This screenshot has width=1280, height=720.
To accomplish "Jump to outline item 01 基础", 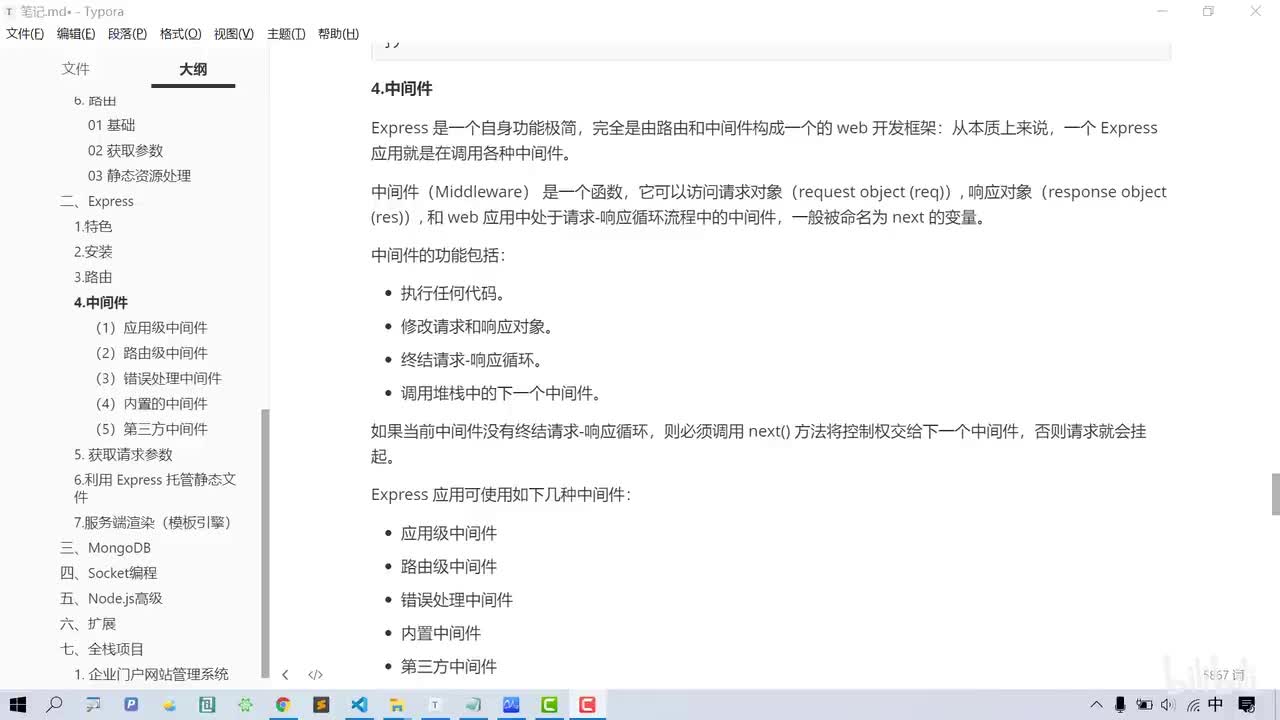I will [111, 125].
